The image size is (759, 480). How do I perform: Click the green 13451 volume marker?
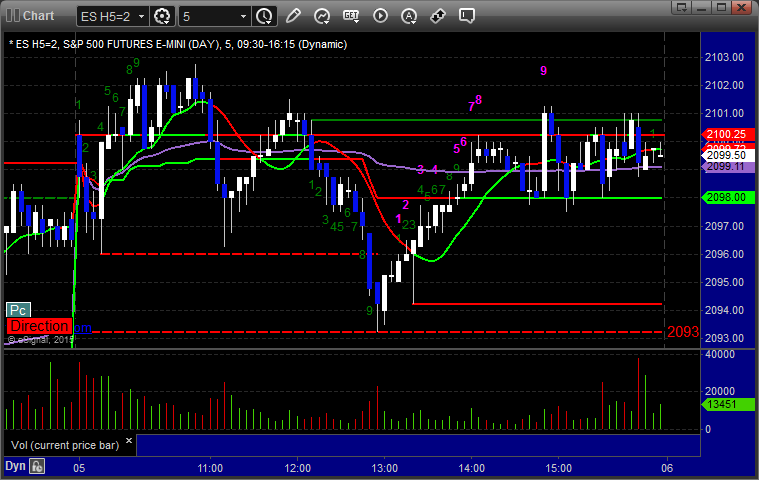click(728, 405)
